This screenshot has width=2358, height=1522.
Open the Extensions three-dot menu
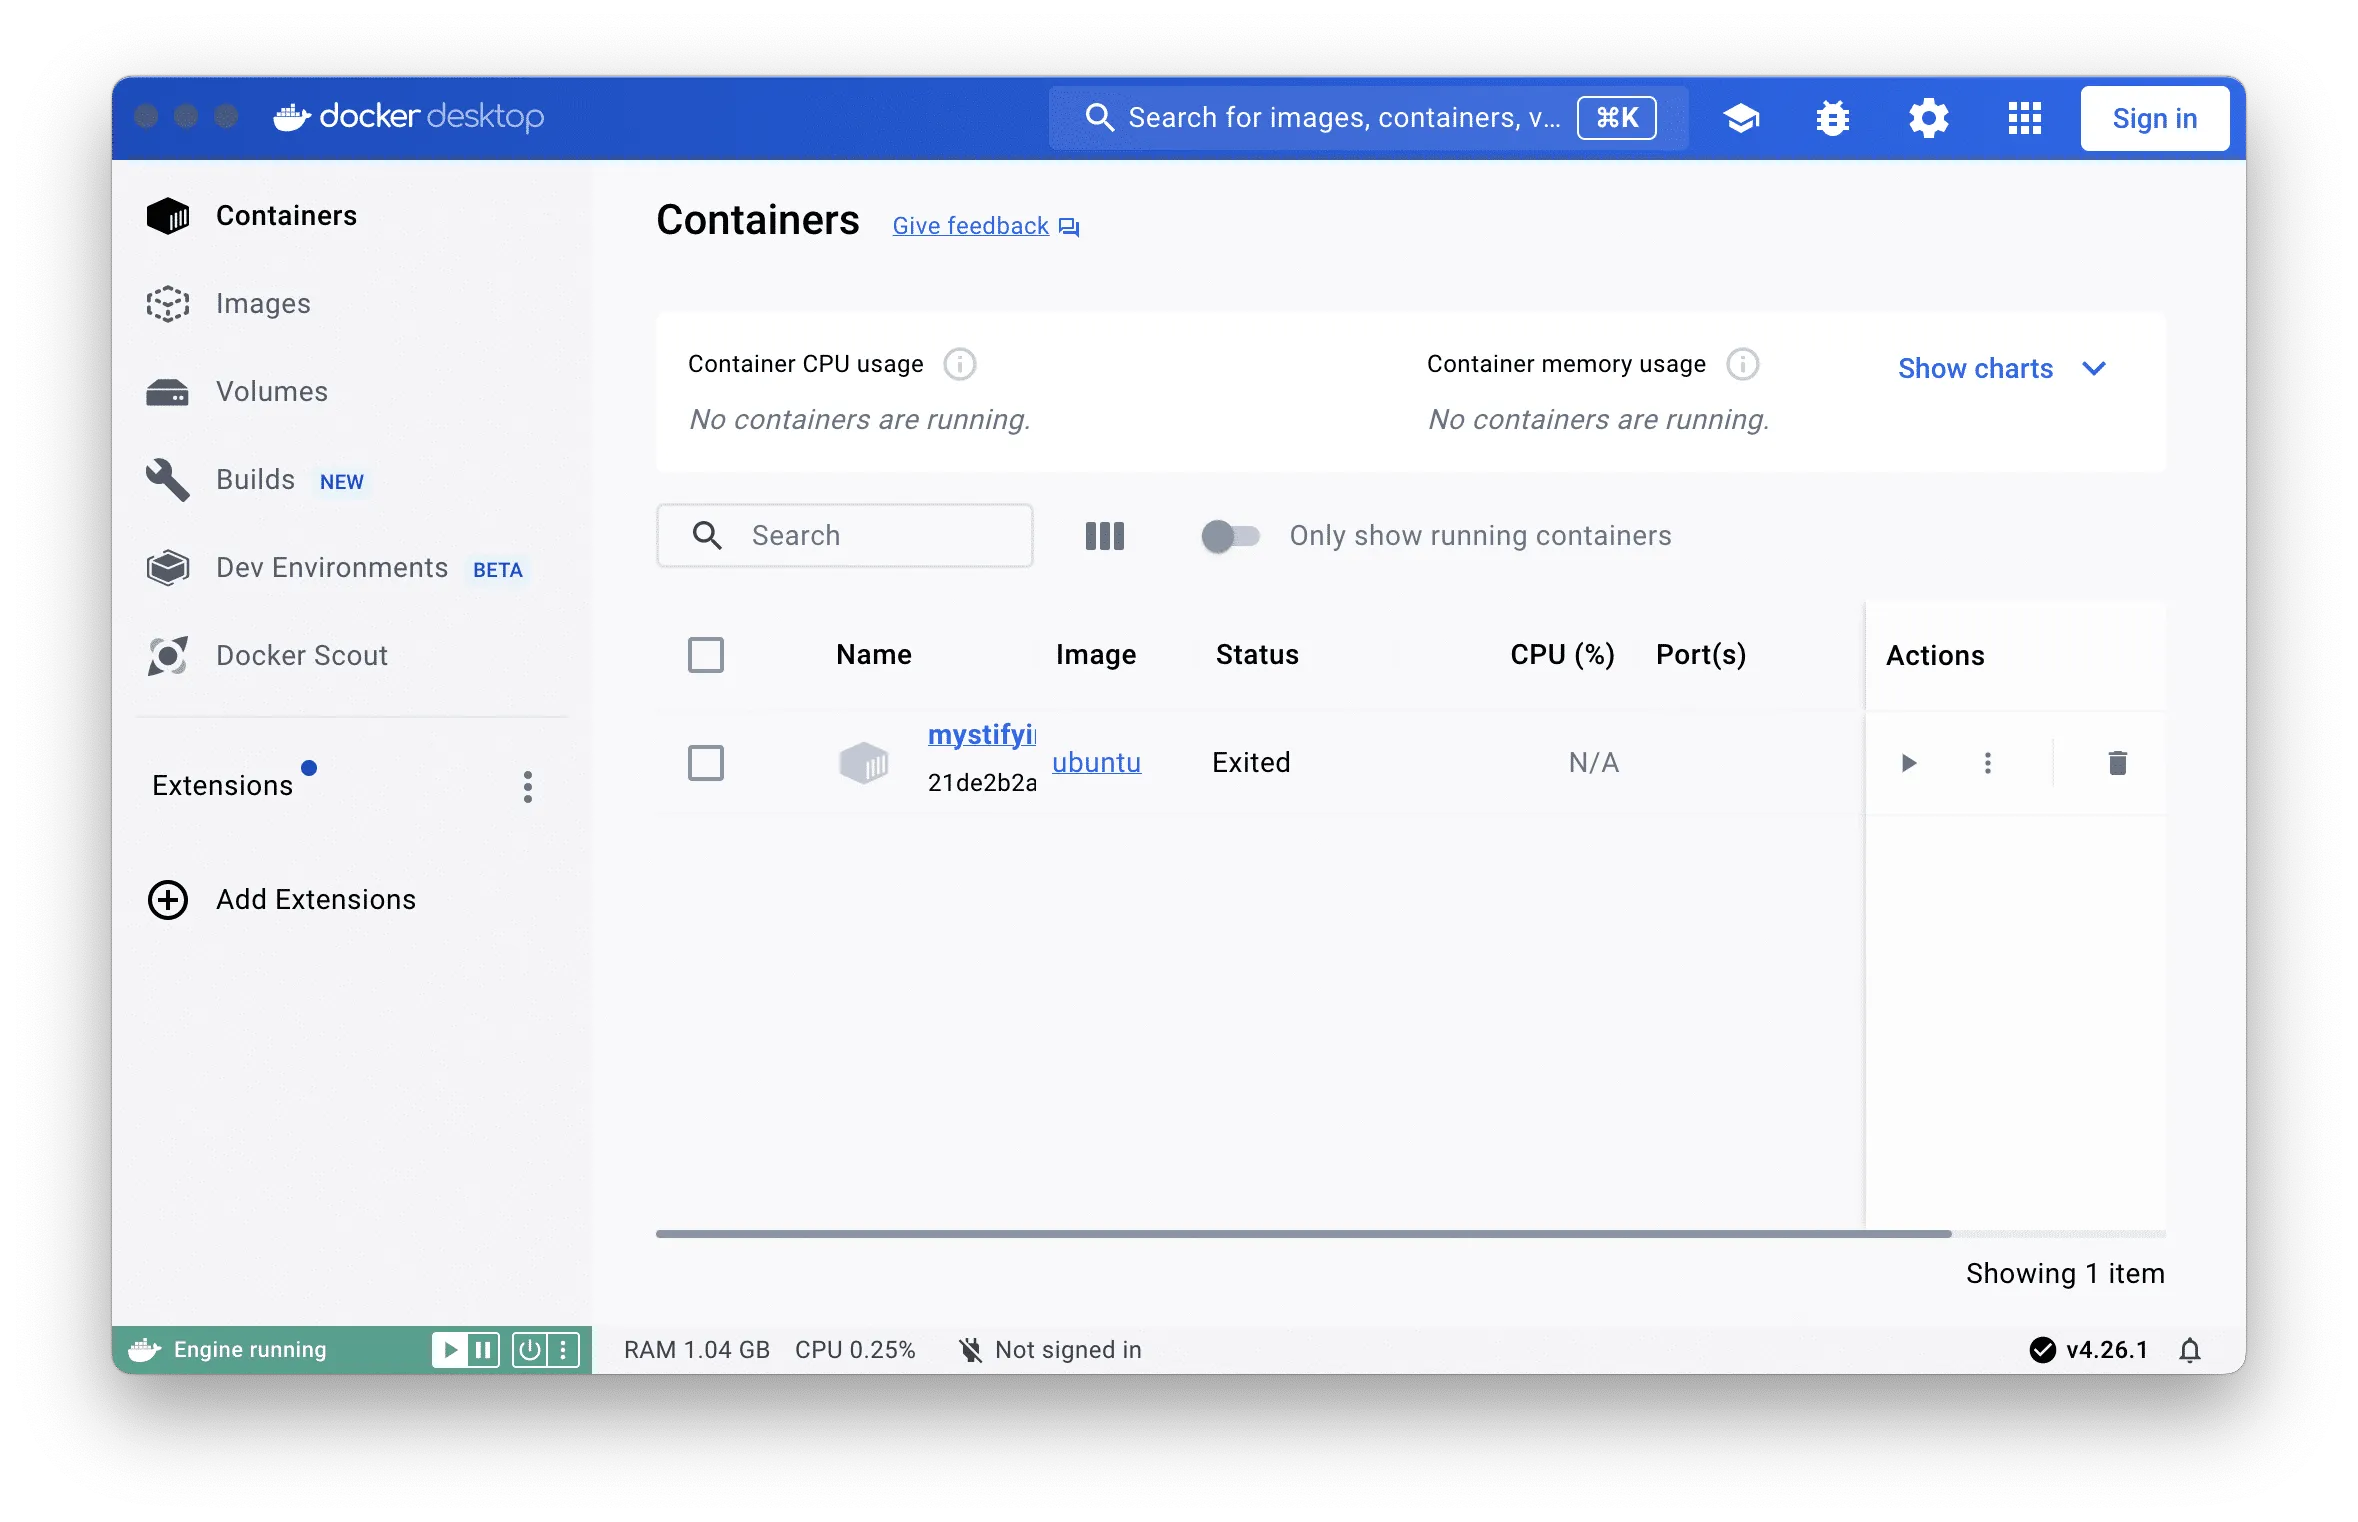click(528, 787)
